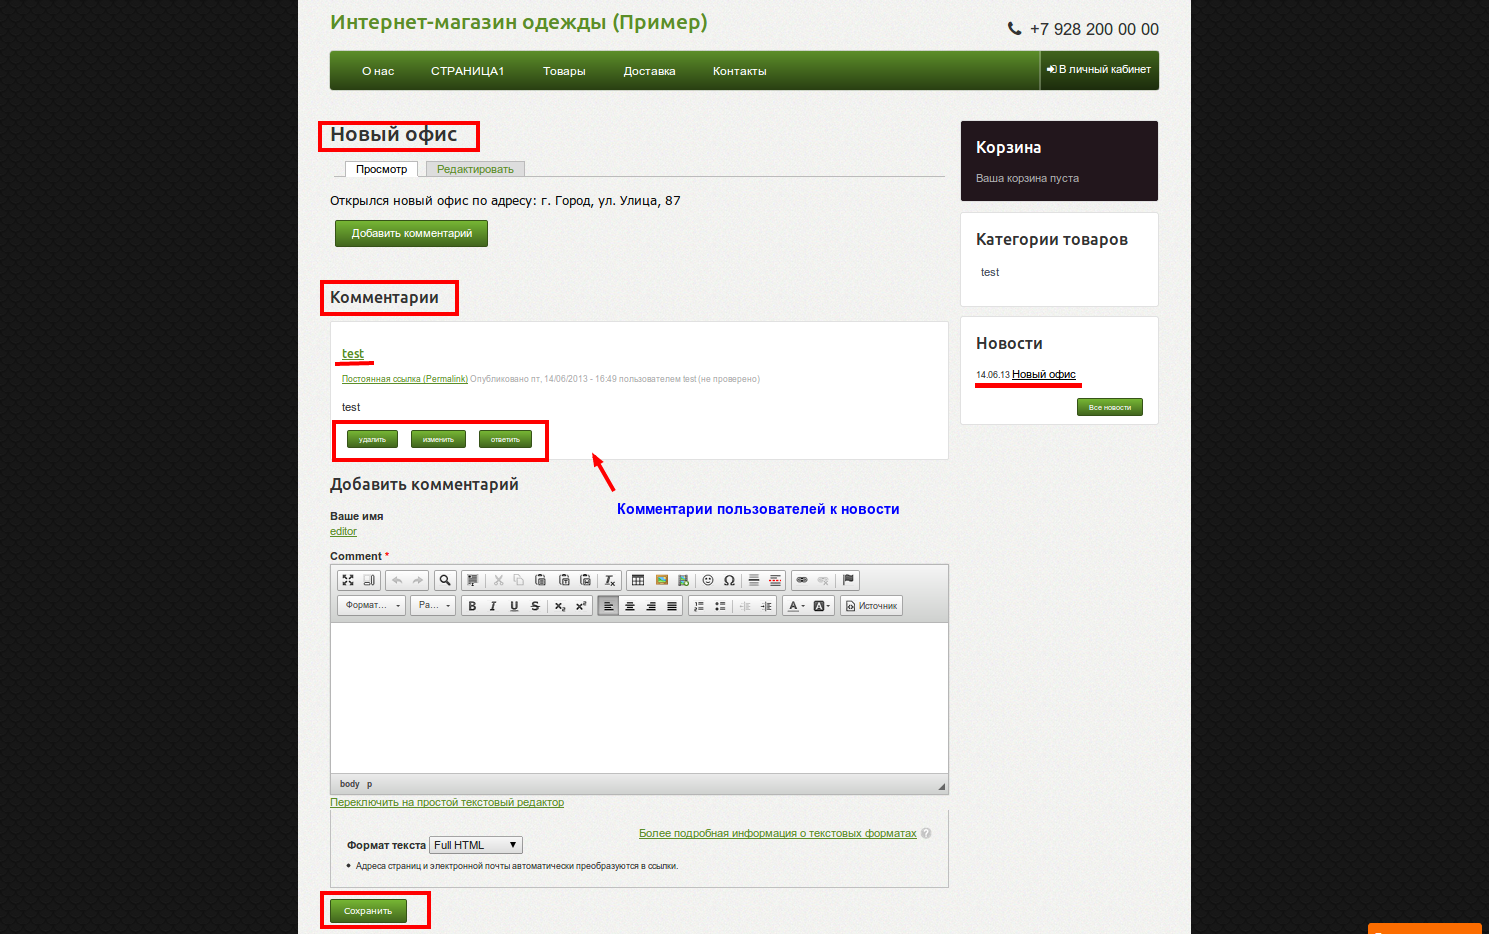Image resolution: width=1489 pixels, height=934 pixels.
Task: Open the Full HTML text format dropdown
Action: point(476,845)
